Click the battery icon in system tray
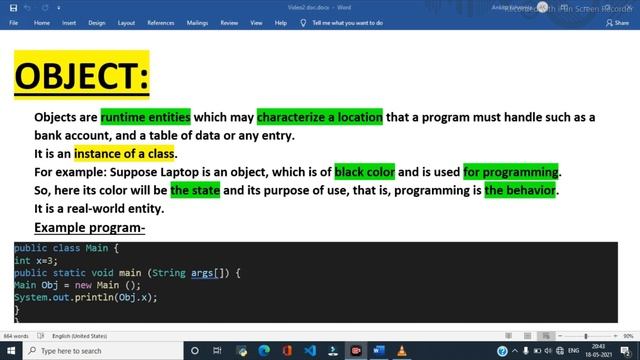 coord(537,351)
